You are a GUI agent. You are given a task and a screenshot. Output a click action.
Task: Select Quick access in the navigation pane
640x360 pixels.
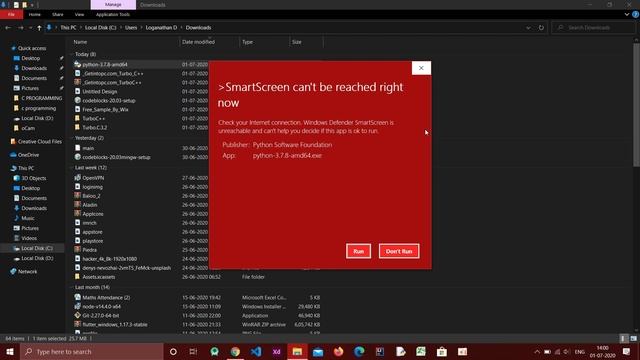[32, 48]
